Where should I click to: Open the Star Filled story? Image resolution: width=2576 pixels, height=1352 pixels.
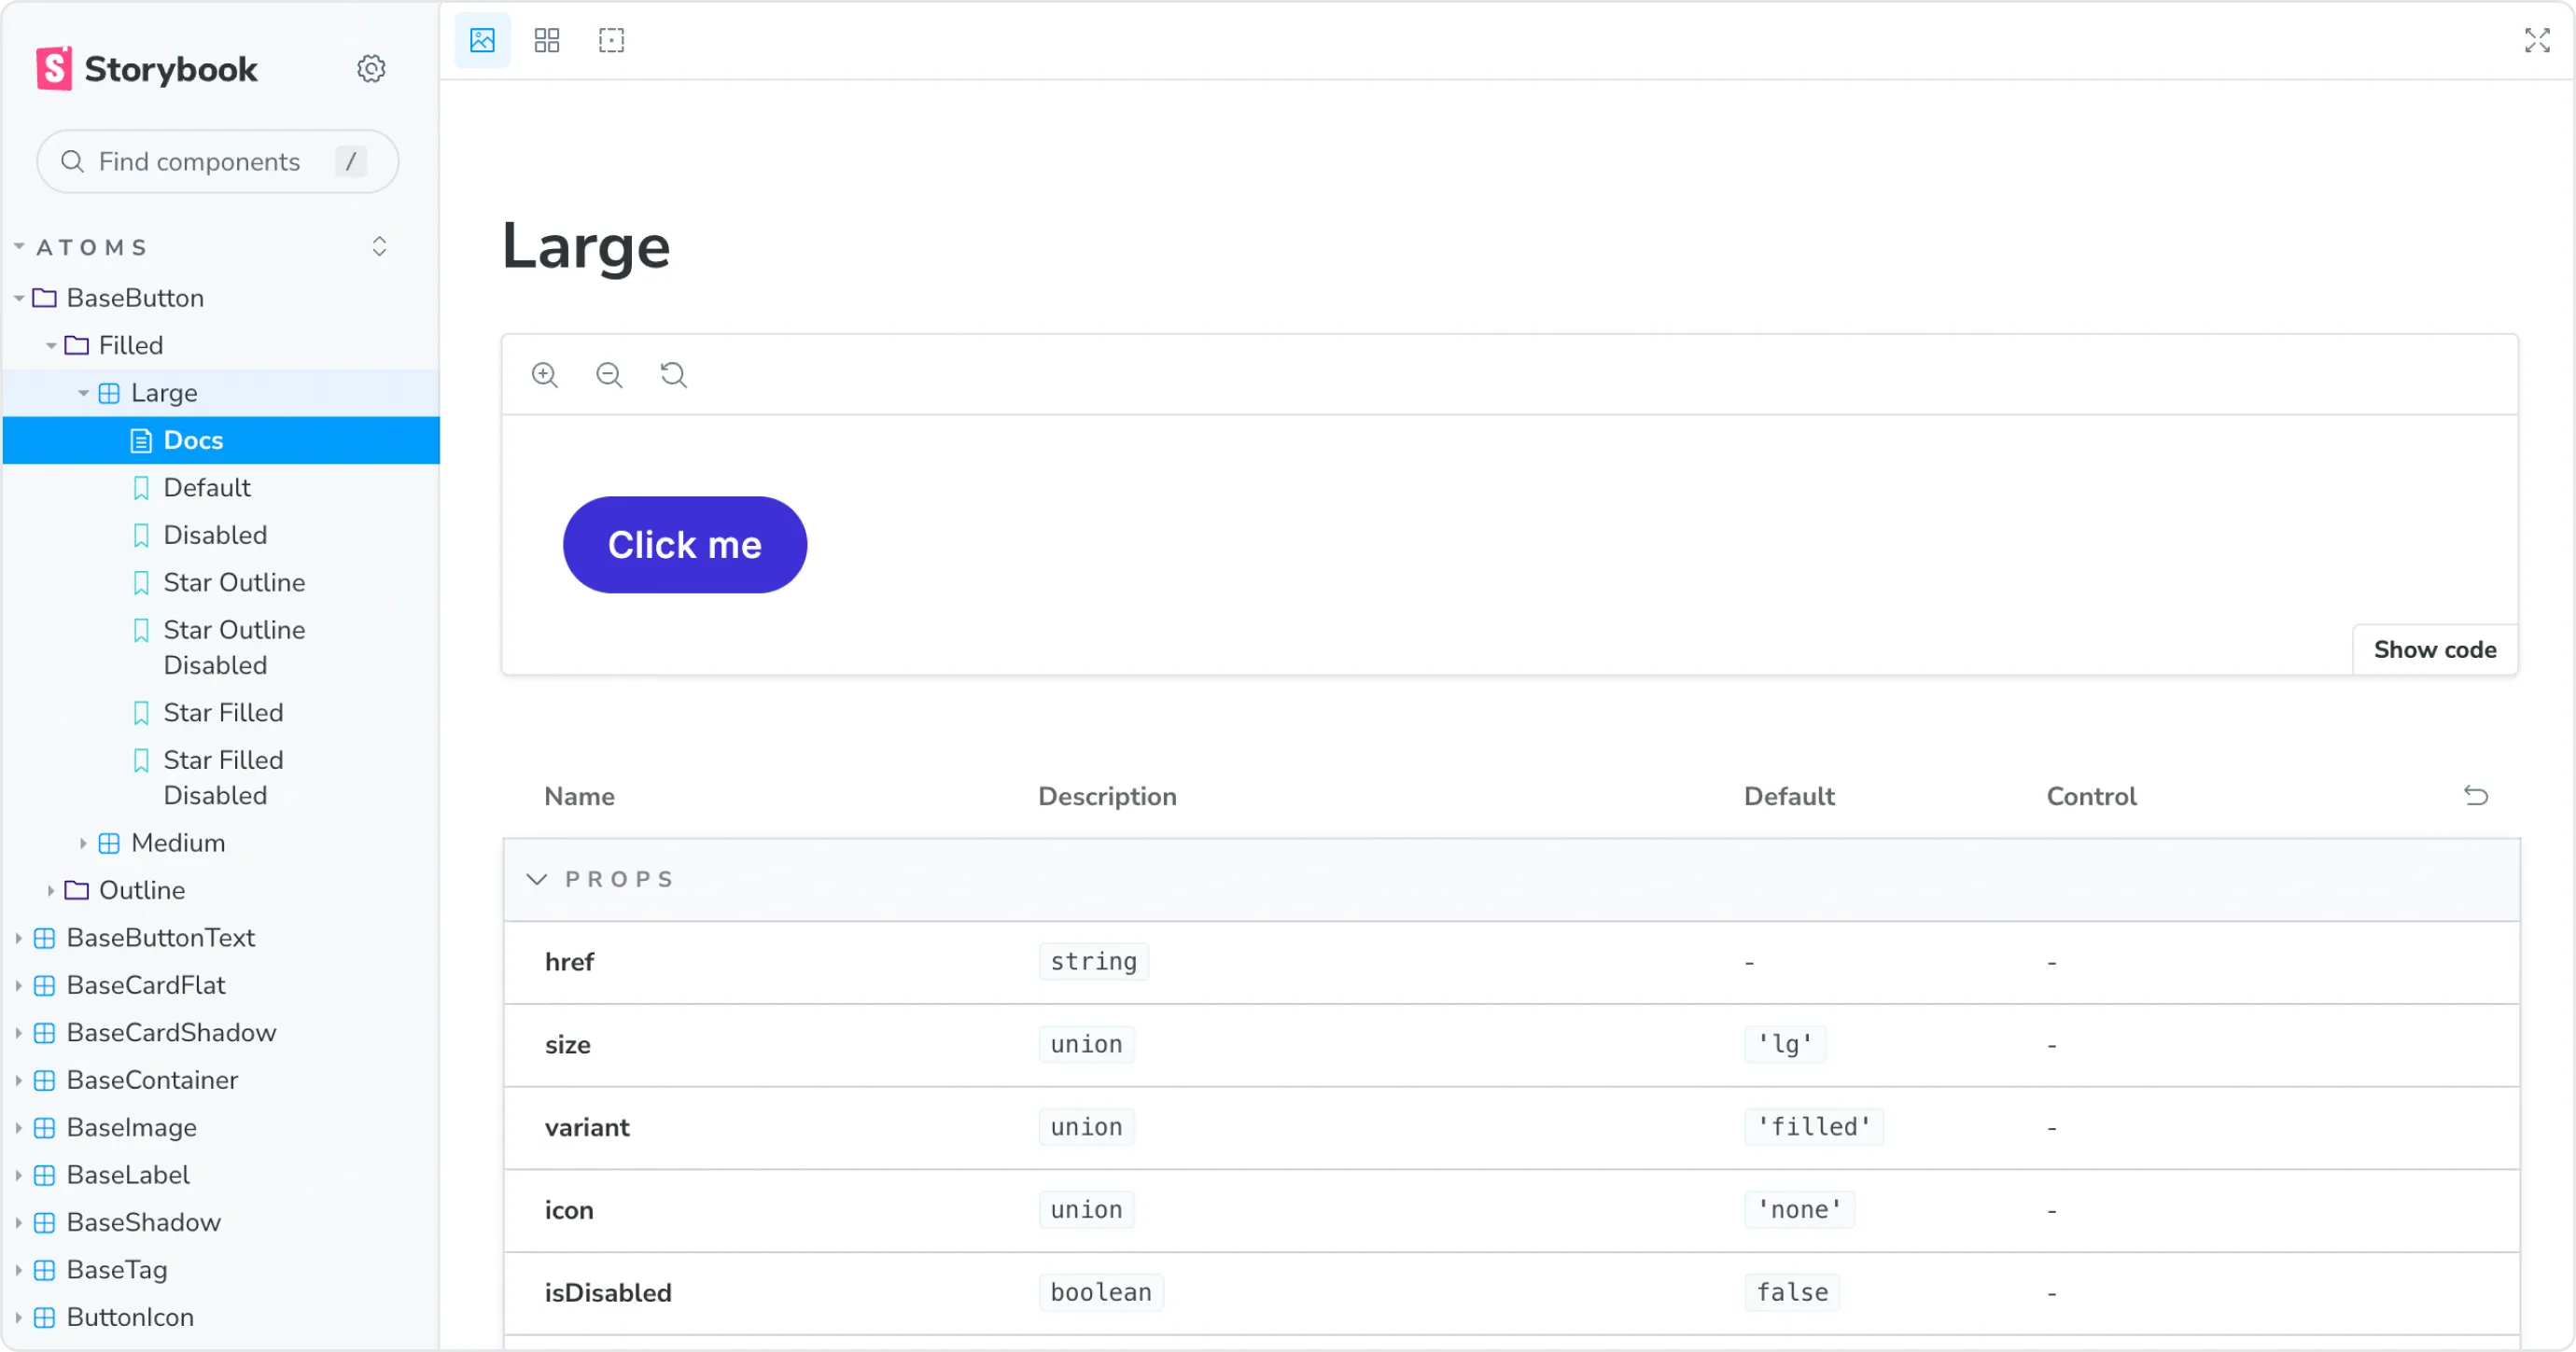[x=223, y=713]
